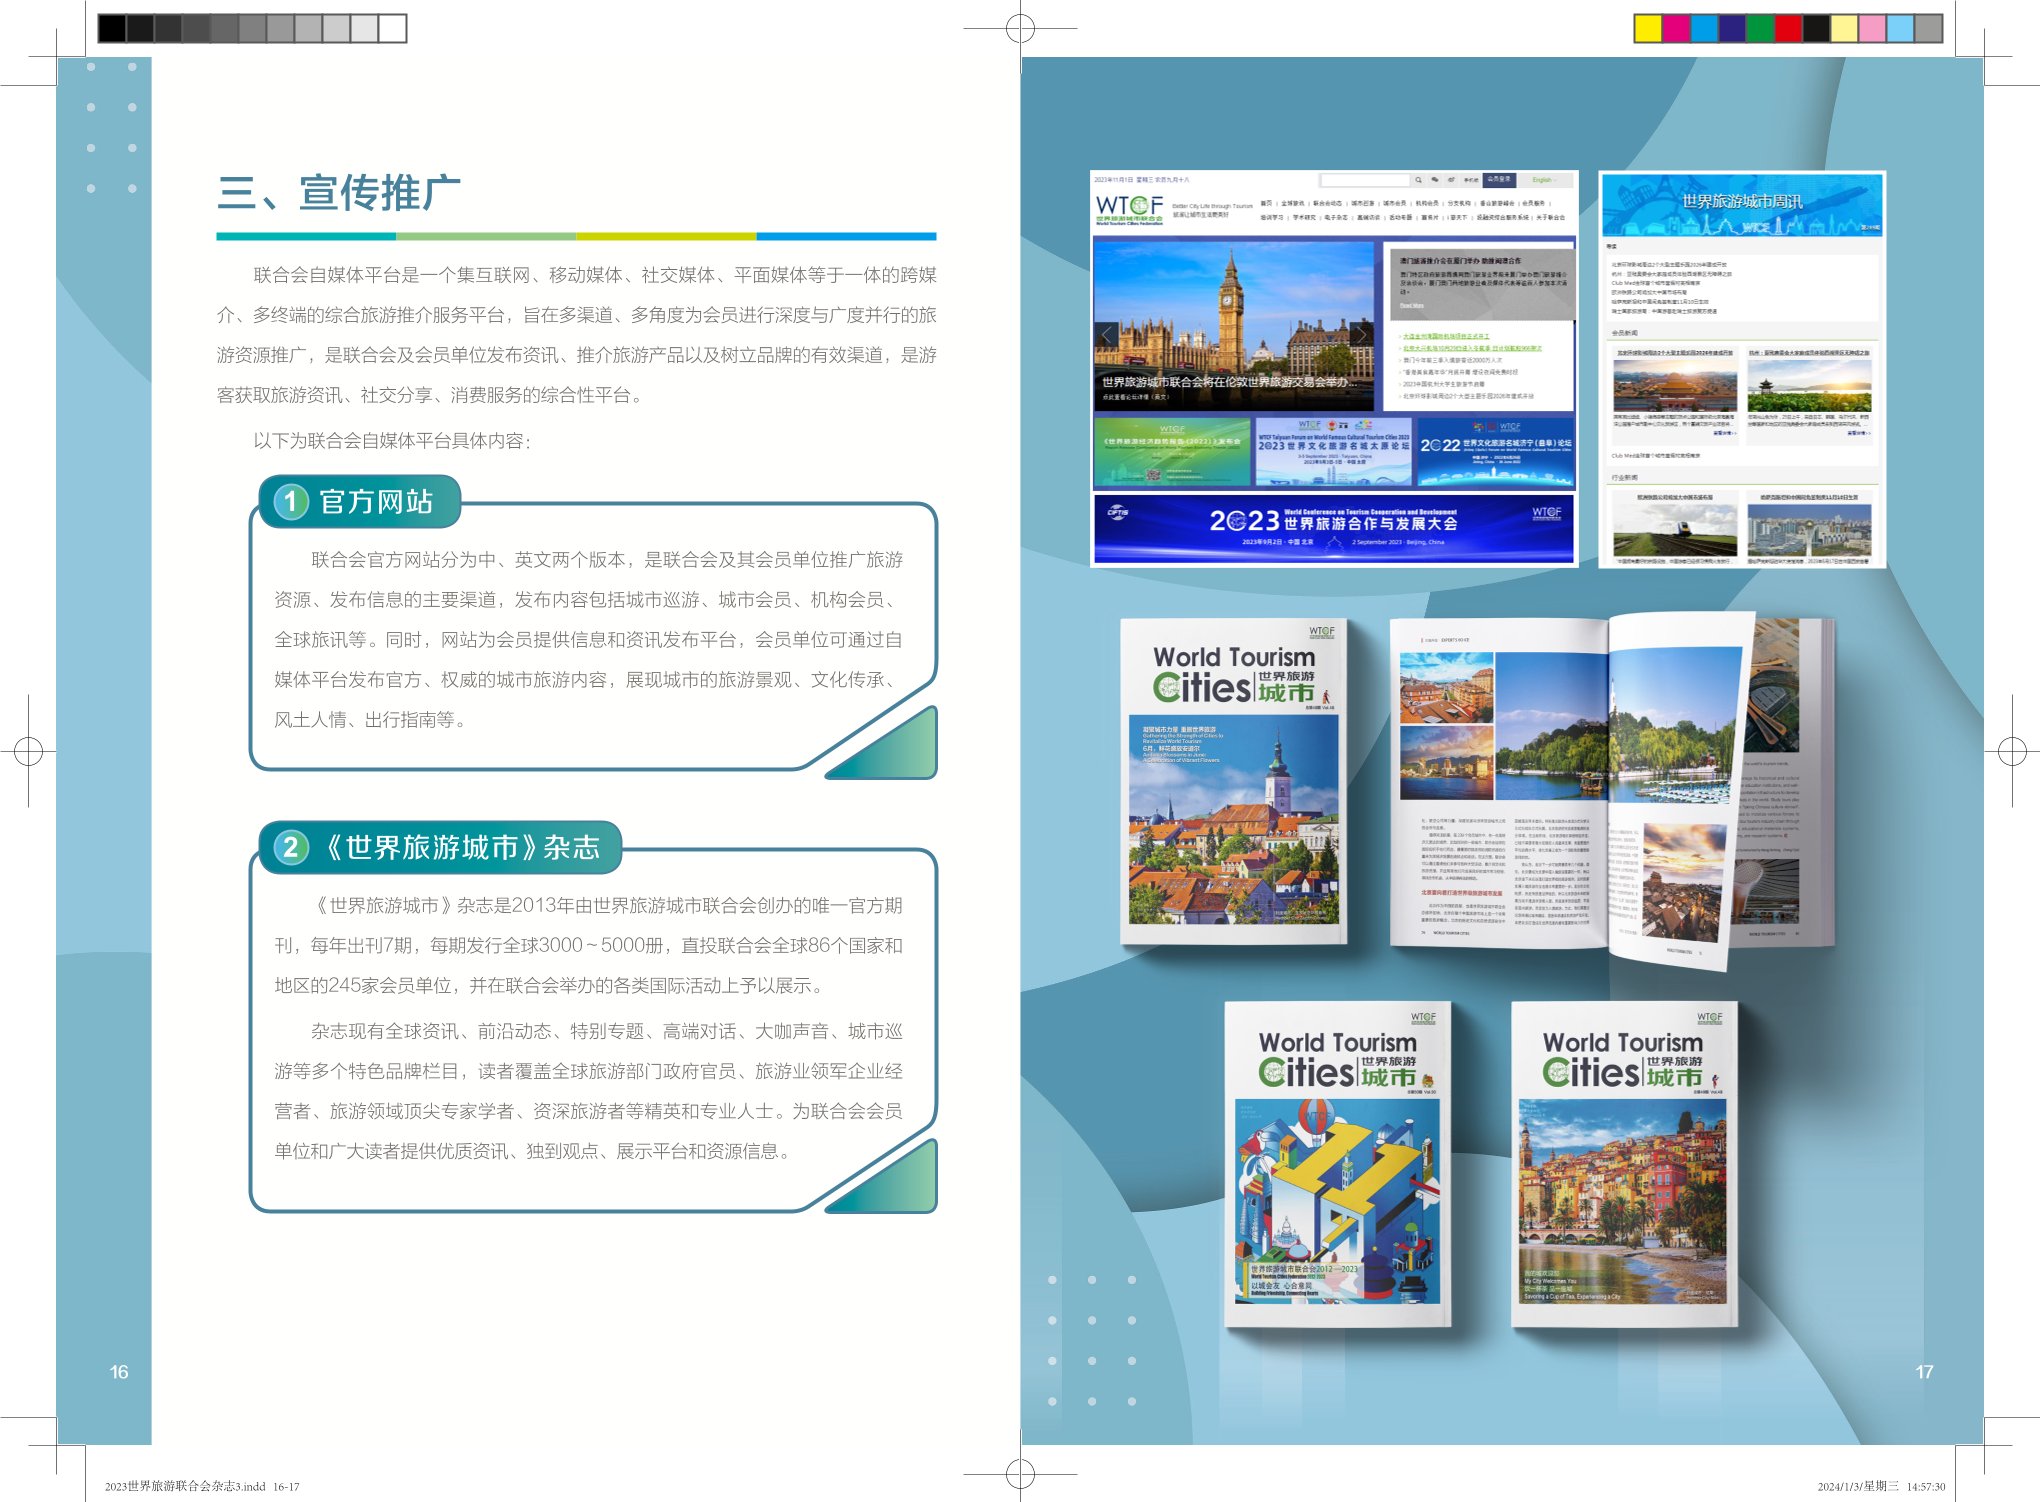Open the 培训学习 menu item
2040x1502 pixels.
pyautogui.click(x=1272, y=217)
